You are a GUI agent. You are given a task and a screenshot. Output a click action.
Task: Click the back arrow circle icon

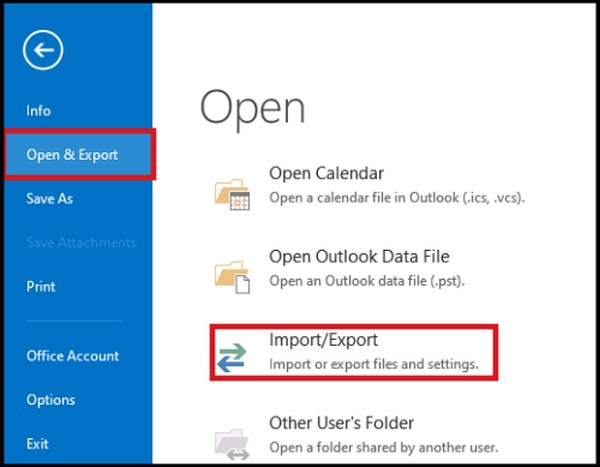pyautogui.click(x=44, y=49)
